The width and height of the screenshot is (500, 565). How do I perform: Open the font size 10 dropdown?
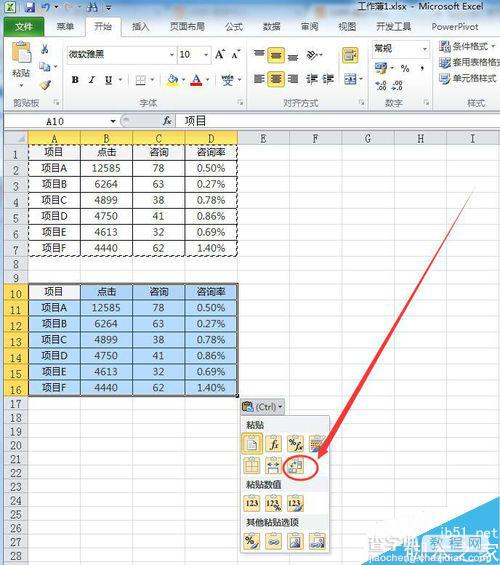tap(206, 55)
